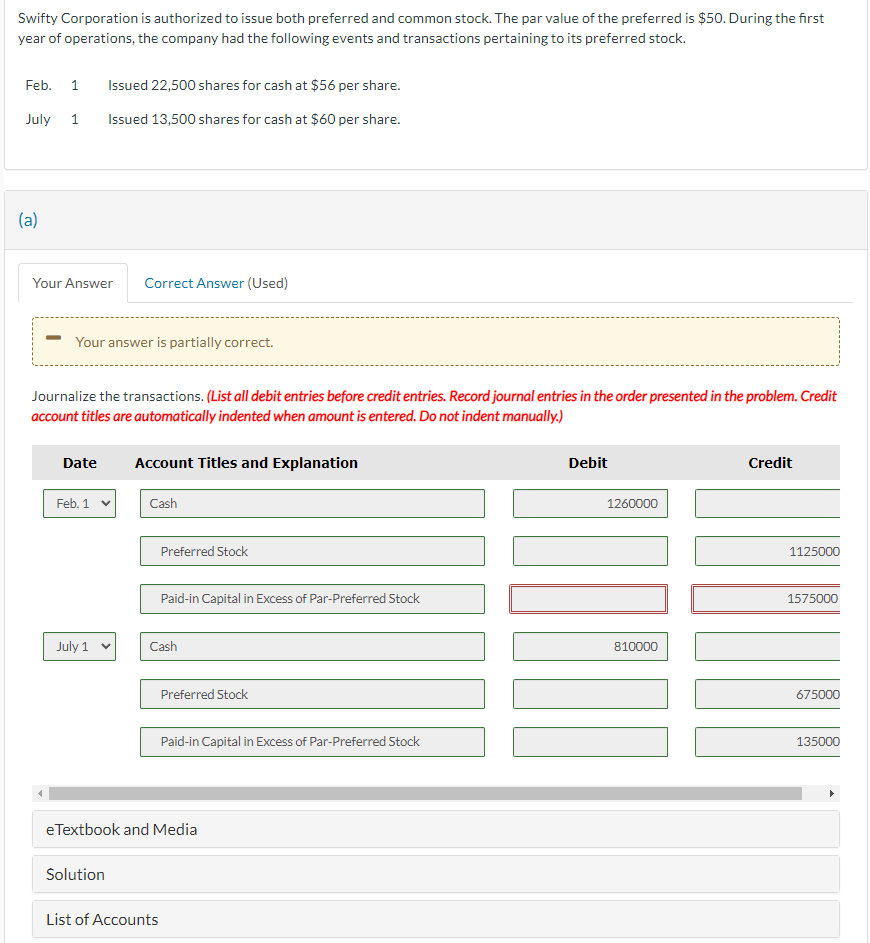Click the right scroll arrow below the table
Image resolution: width=870 pixels, height=943 pixels.
(831, 792)
